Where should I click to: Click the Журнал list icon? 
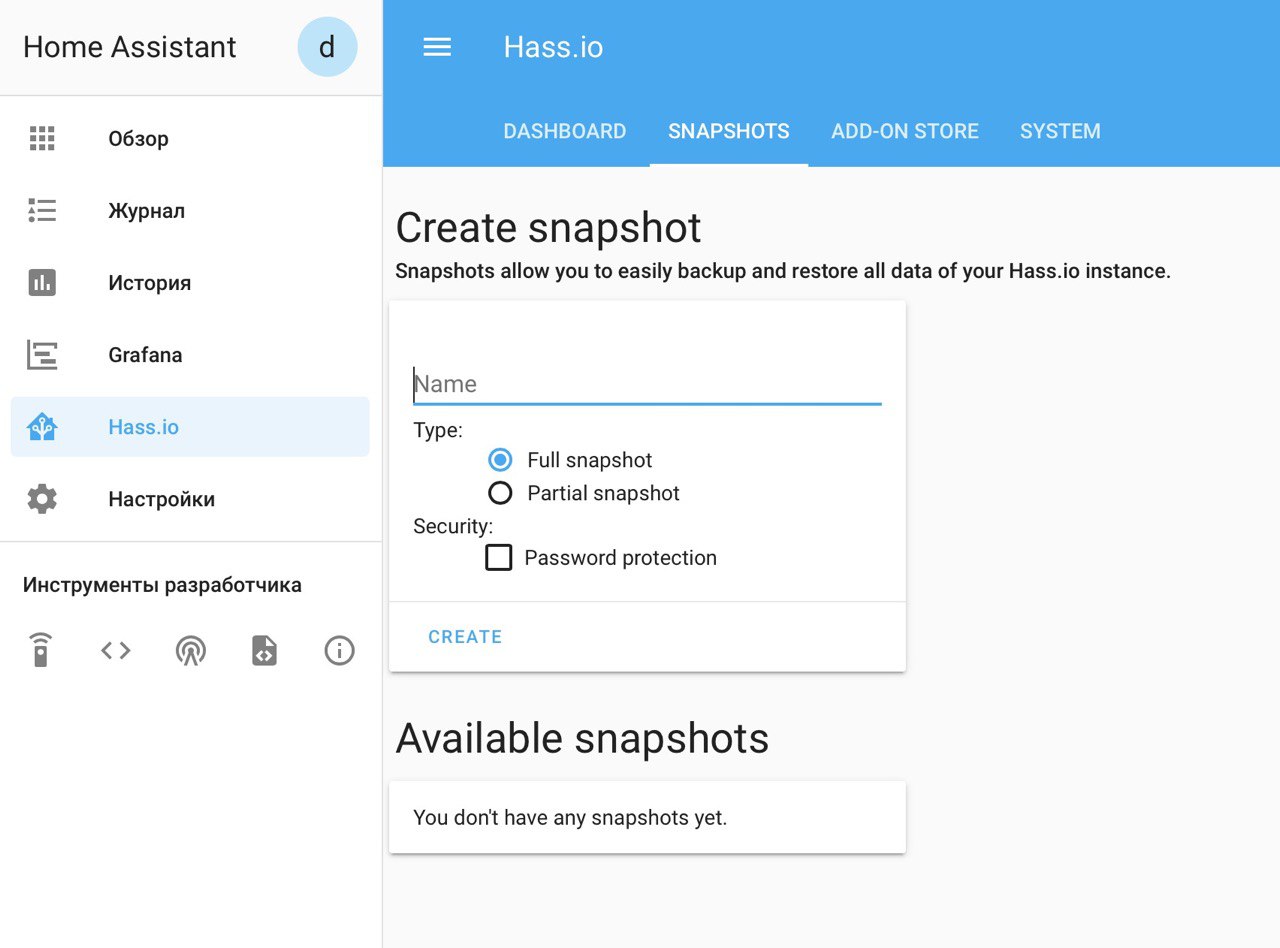pyautogui.click(x=42, y=211)
